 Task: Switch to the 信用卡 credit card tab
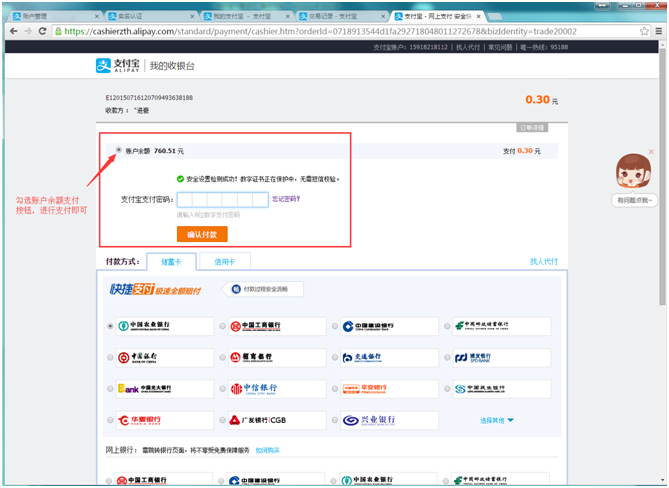point(225,262)
